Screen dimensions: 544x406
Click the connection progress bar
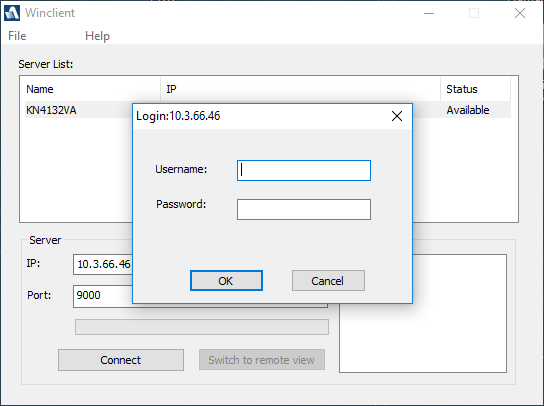pyautogui.click(x=202, y=327)
